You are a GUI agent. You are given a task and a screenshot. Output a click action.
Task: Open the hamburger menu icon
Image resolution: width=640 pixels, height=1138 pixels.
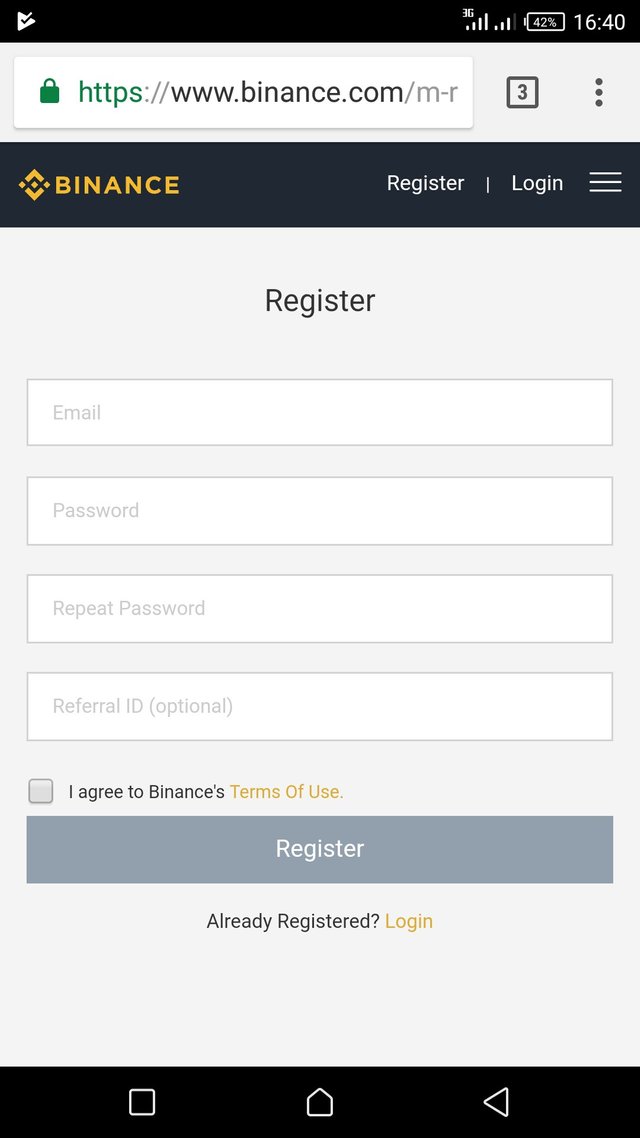605,183
